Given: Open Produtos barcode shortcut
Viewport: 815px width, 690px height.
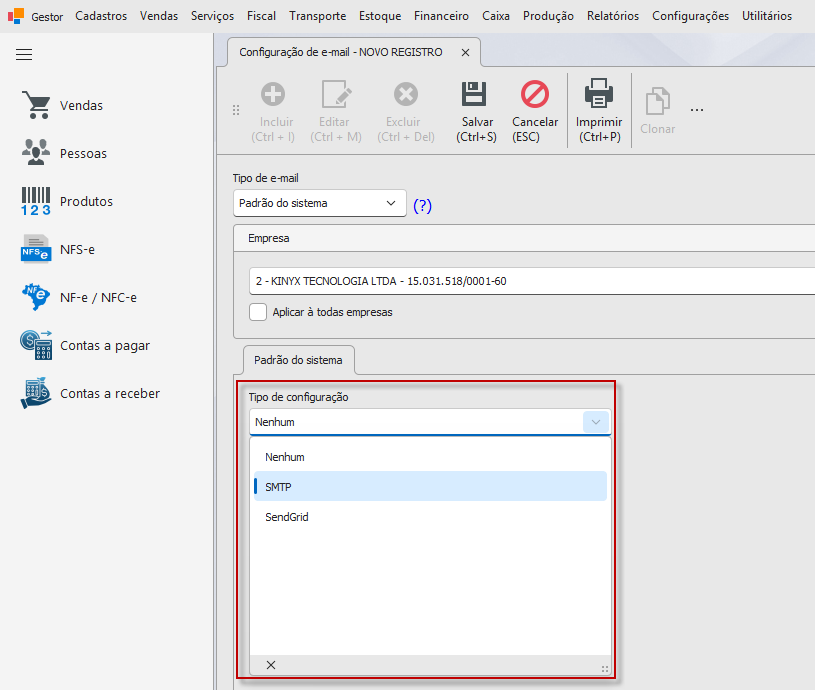Looking at the screenshot, I should pyautogui.click(x=67, y=202).
